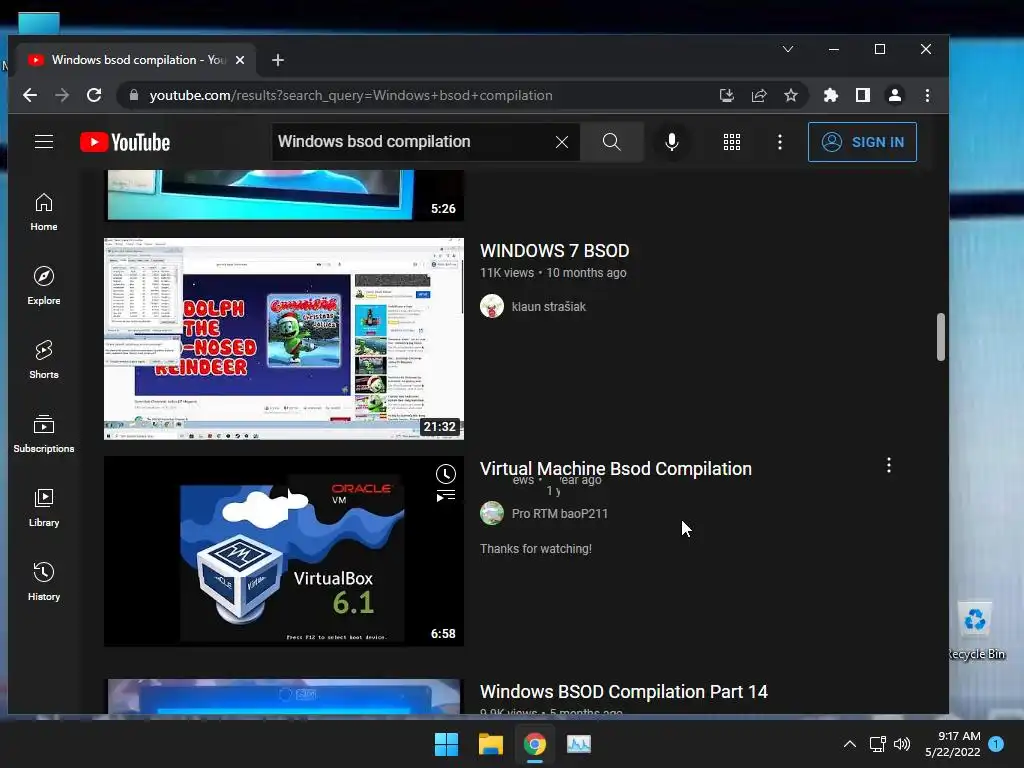This screenshot has width=1024, height=768.
Task: Click the page vertical scrollbar thumb
Action: pos(940,337)
